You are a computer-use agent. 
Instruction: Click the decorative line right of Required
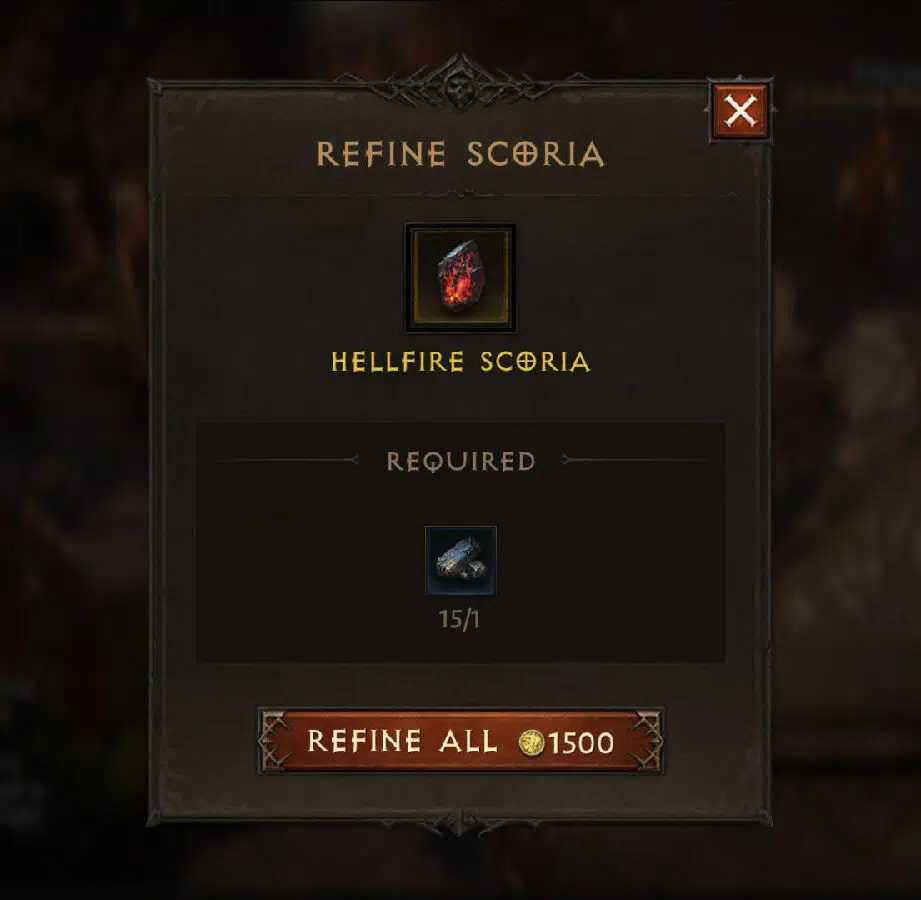(x=633, y=460)
